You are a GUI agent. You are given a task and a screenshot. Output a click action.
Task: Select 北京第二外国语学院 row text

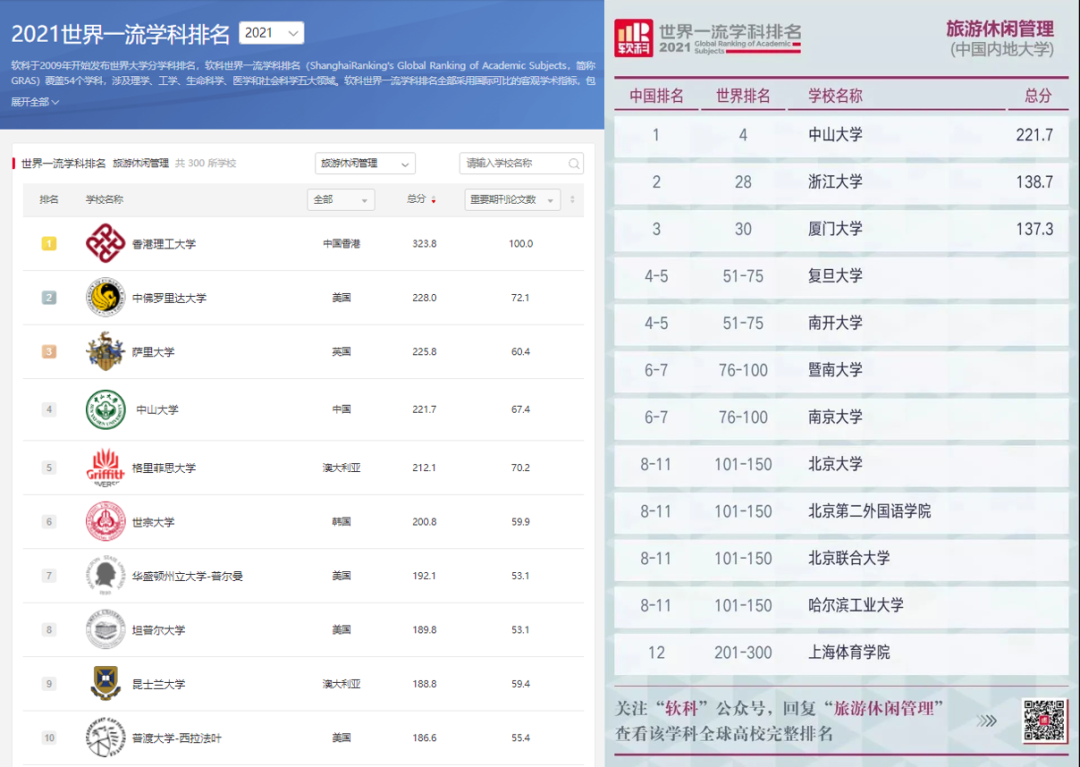(x=869, y=511)
